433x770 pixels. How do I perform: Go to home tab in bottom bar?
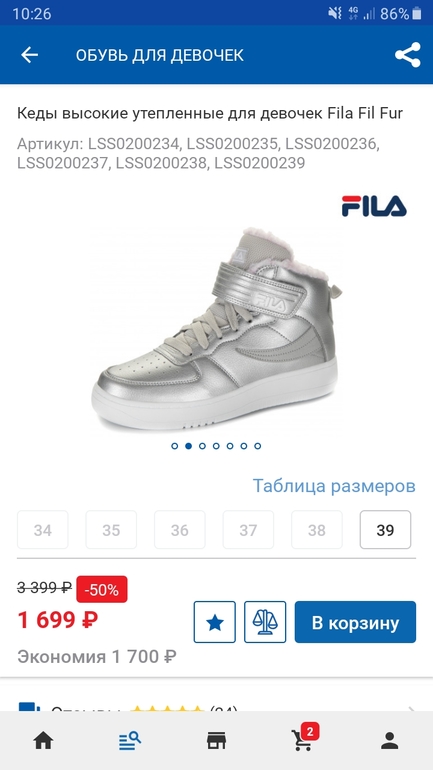[43, 741]
